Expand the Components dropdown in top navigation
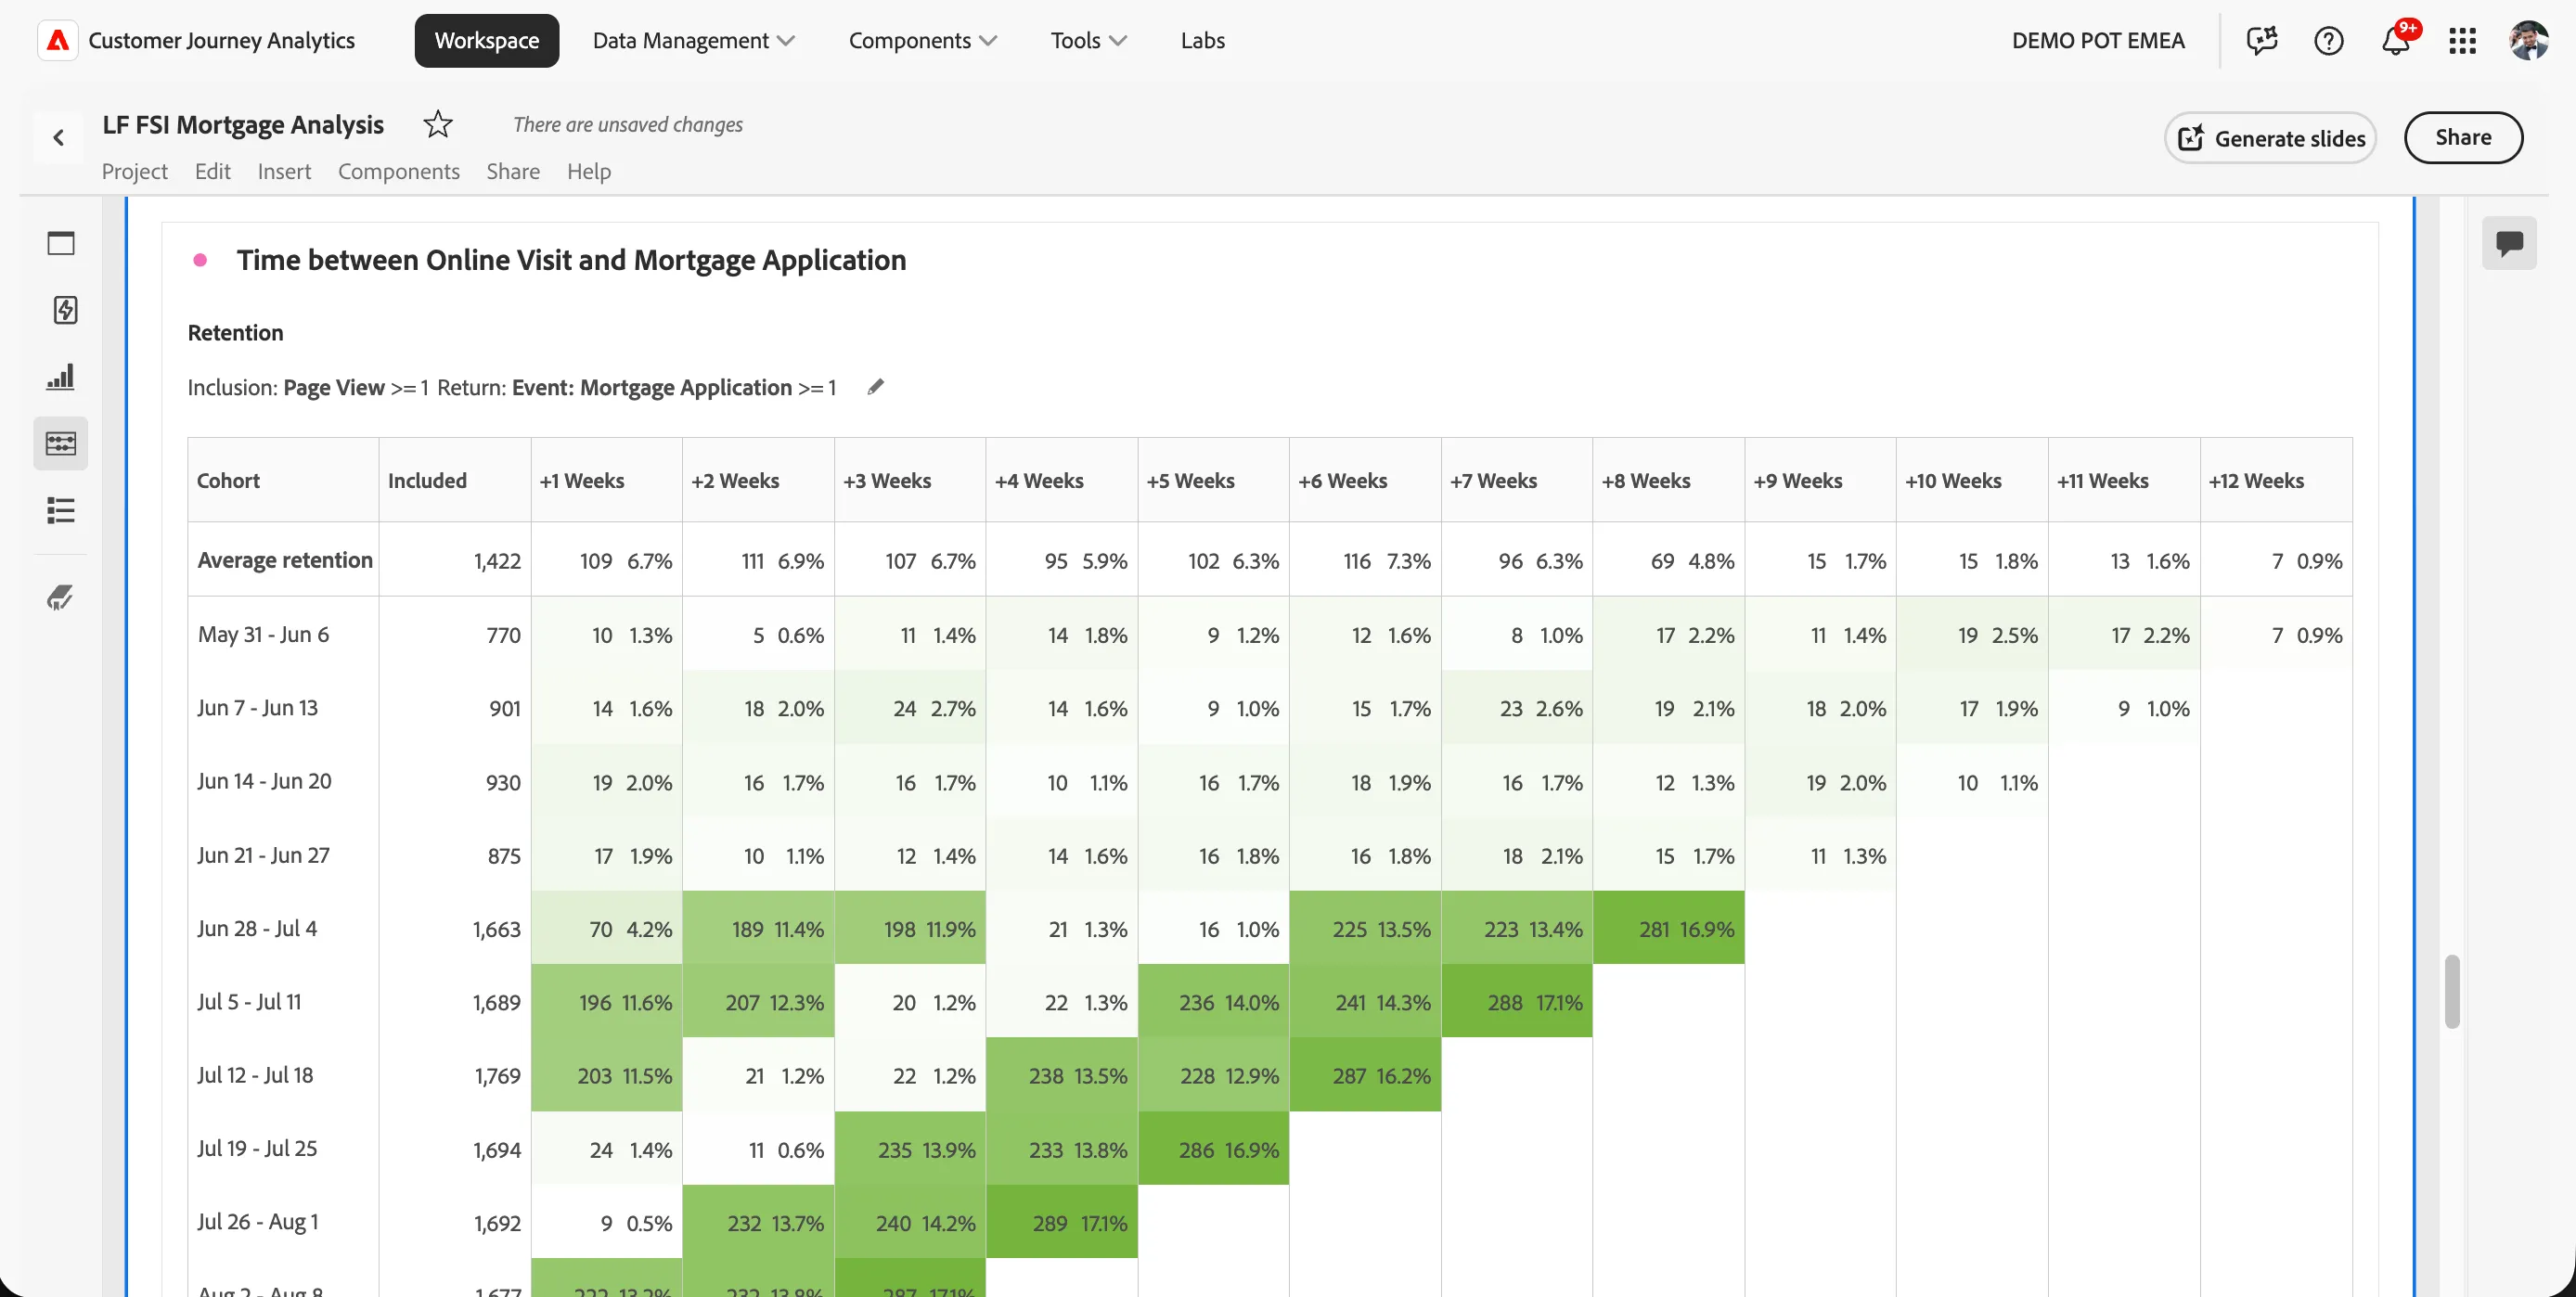This screenshot has width=2576, height=1297. (x=922, y=40)
